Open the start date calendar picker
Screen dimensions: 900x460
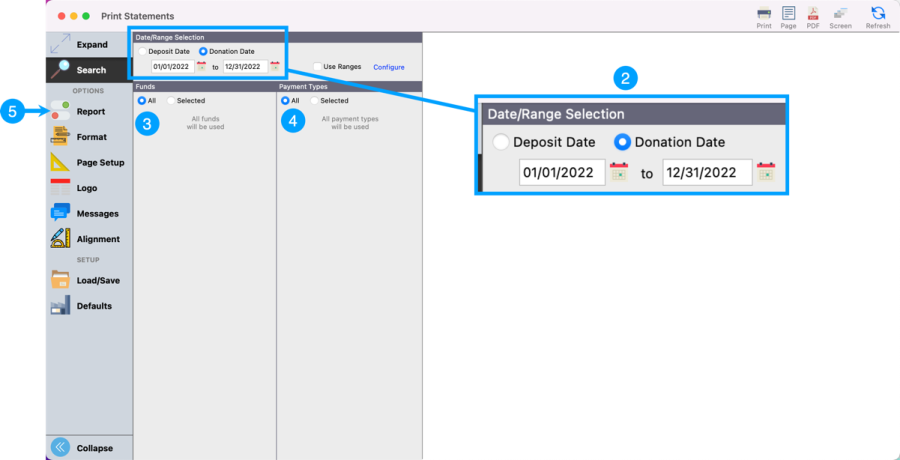(x=201, y=67)
